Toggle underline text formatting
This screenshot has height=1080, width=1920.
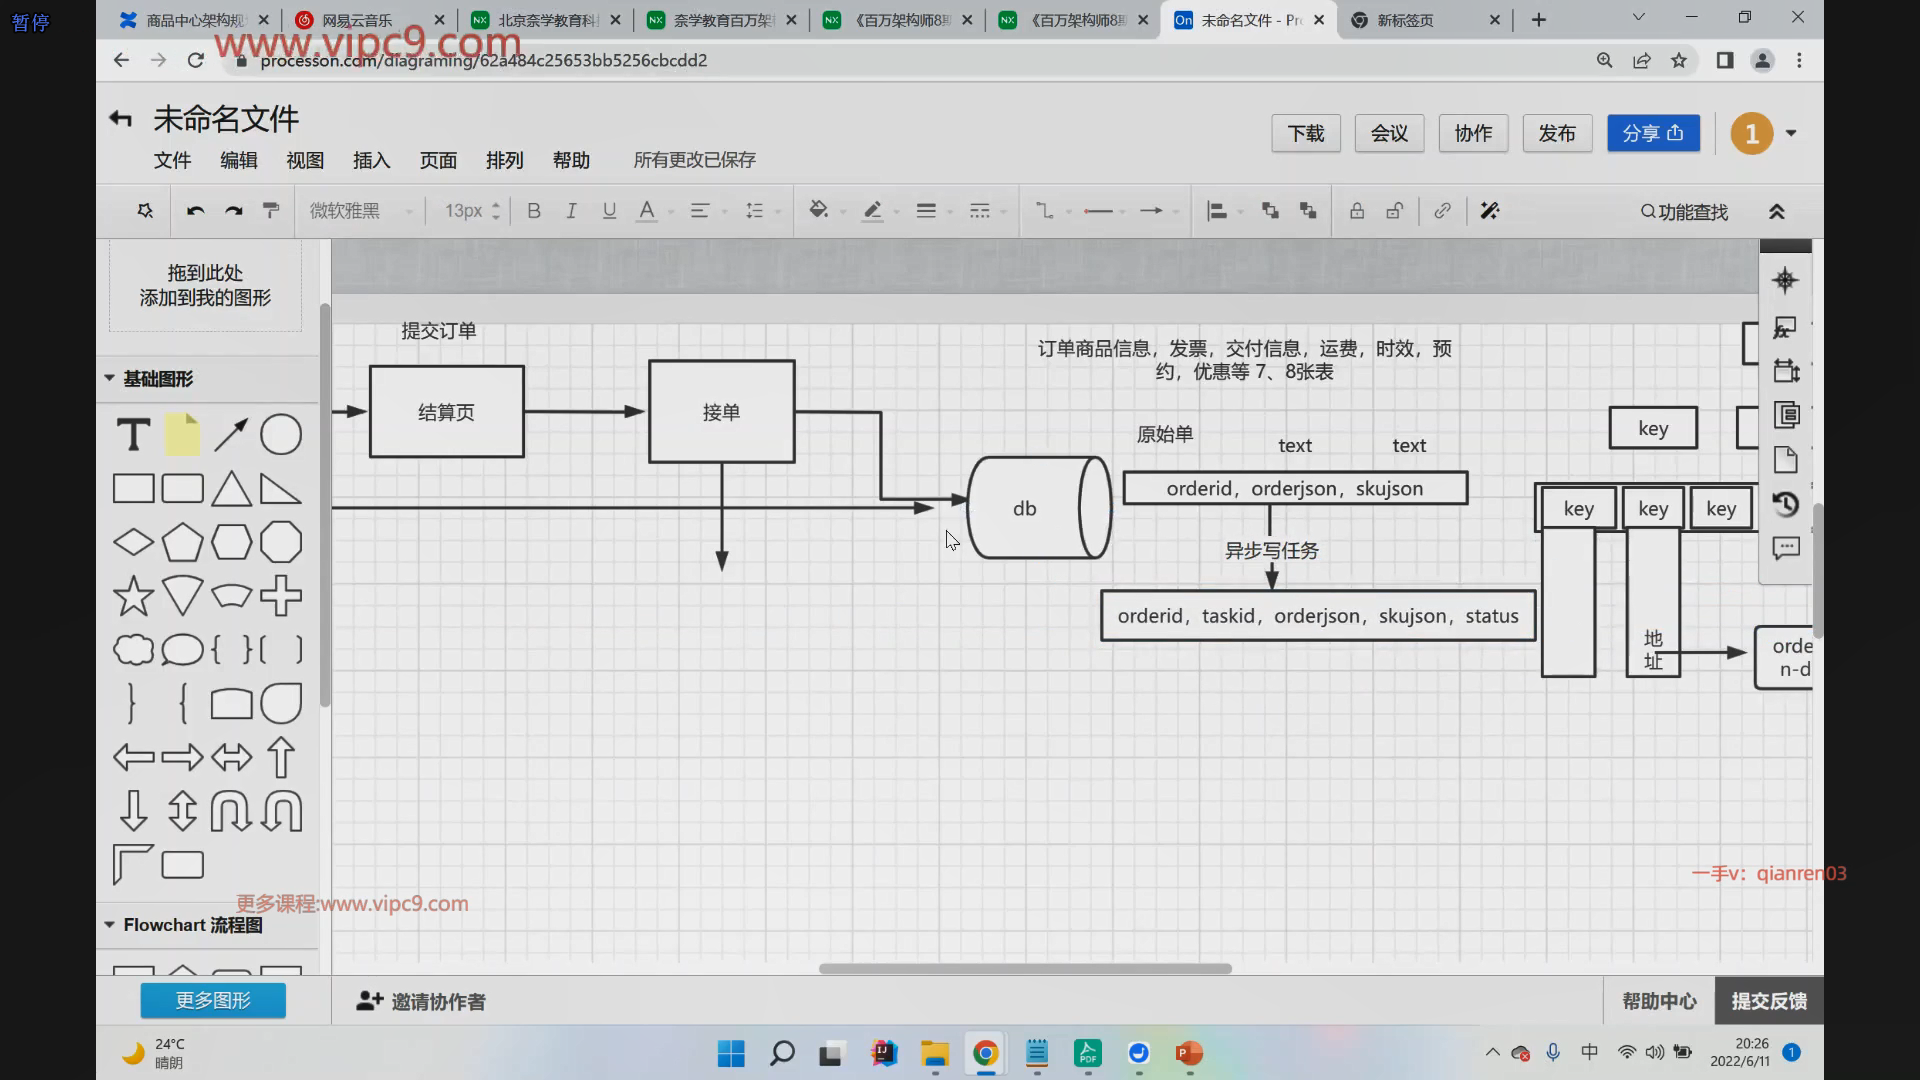(x=609, y=211)
